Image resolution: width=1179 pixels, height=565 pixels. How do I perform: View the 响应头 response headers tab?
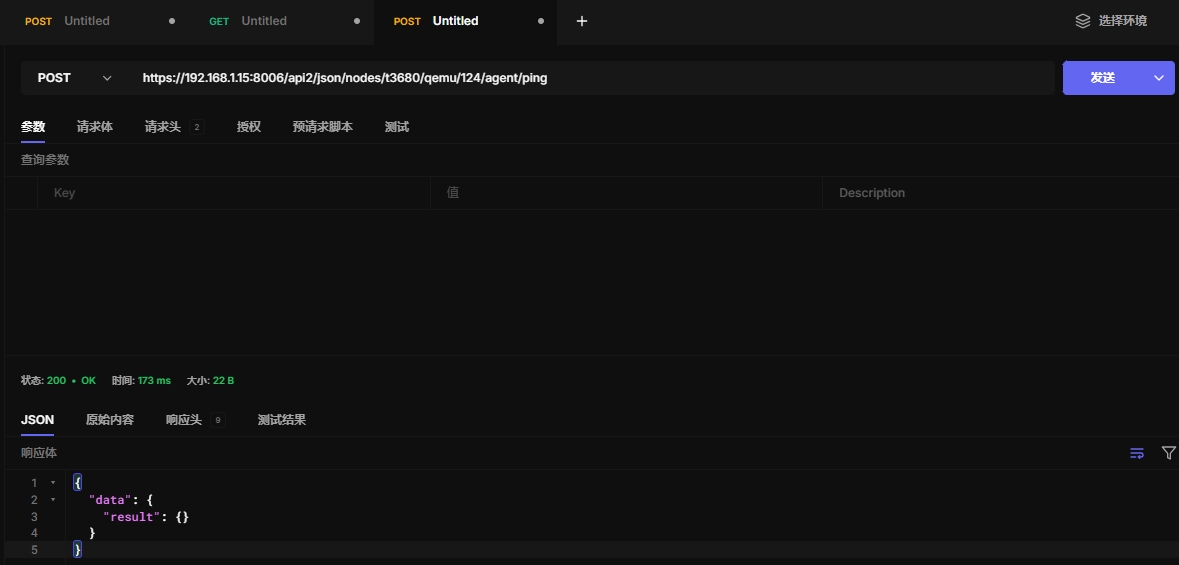(x=184, y=420)
